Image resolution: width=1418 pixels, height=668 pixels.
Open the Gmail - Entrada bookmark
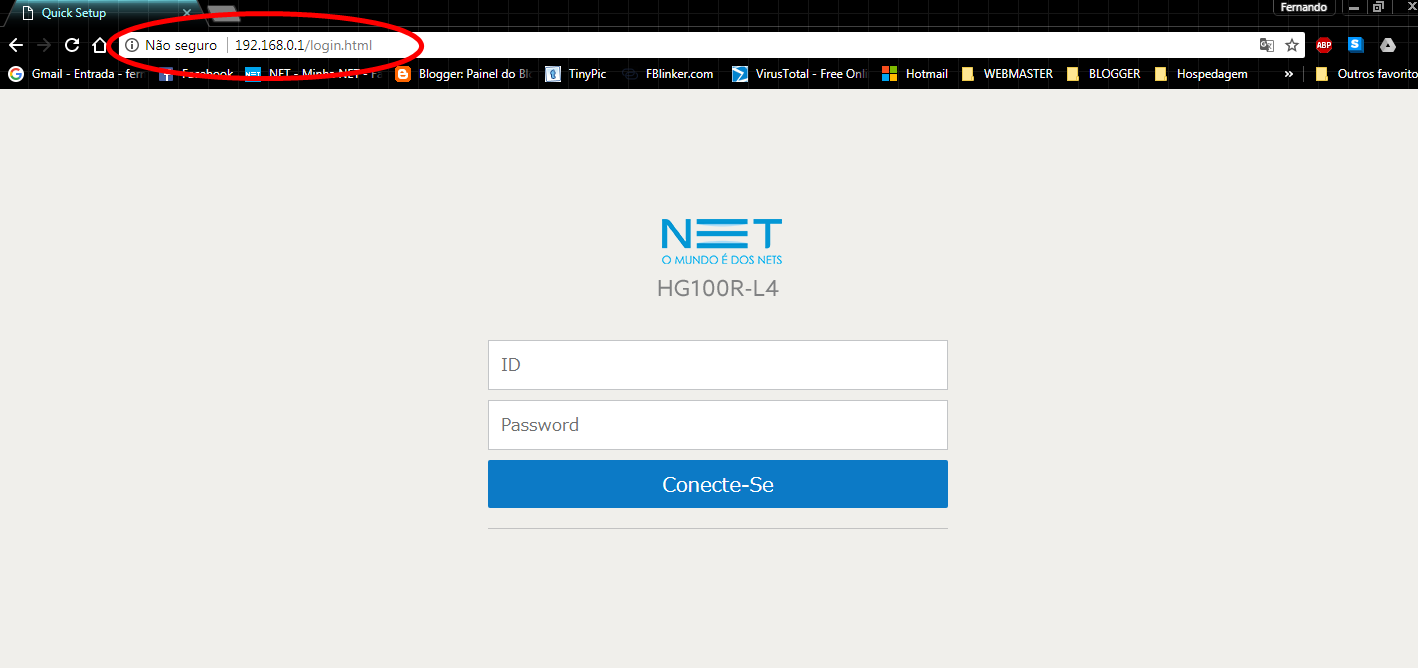pos(76,74)
